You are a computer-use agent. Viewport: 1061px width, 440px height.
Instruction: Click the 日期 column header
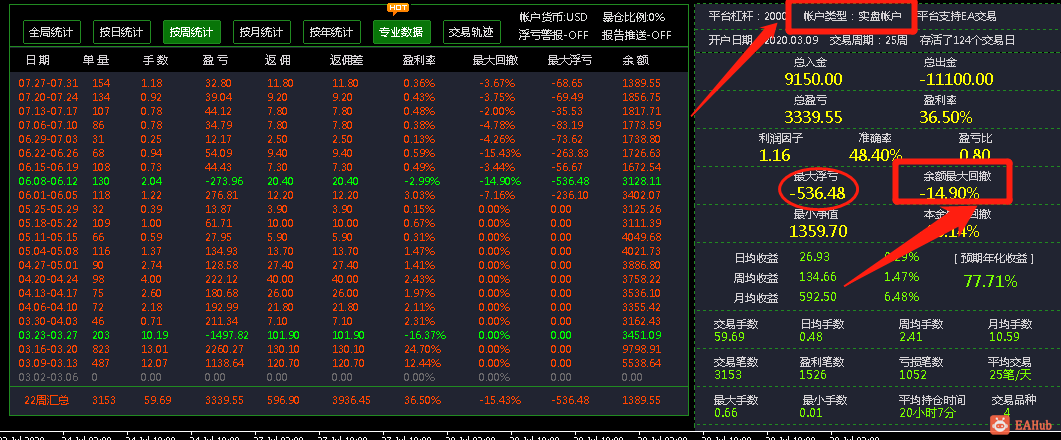pyautogui.click(x=38, y=60)
